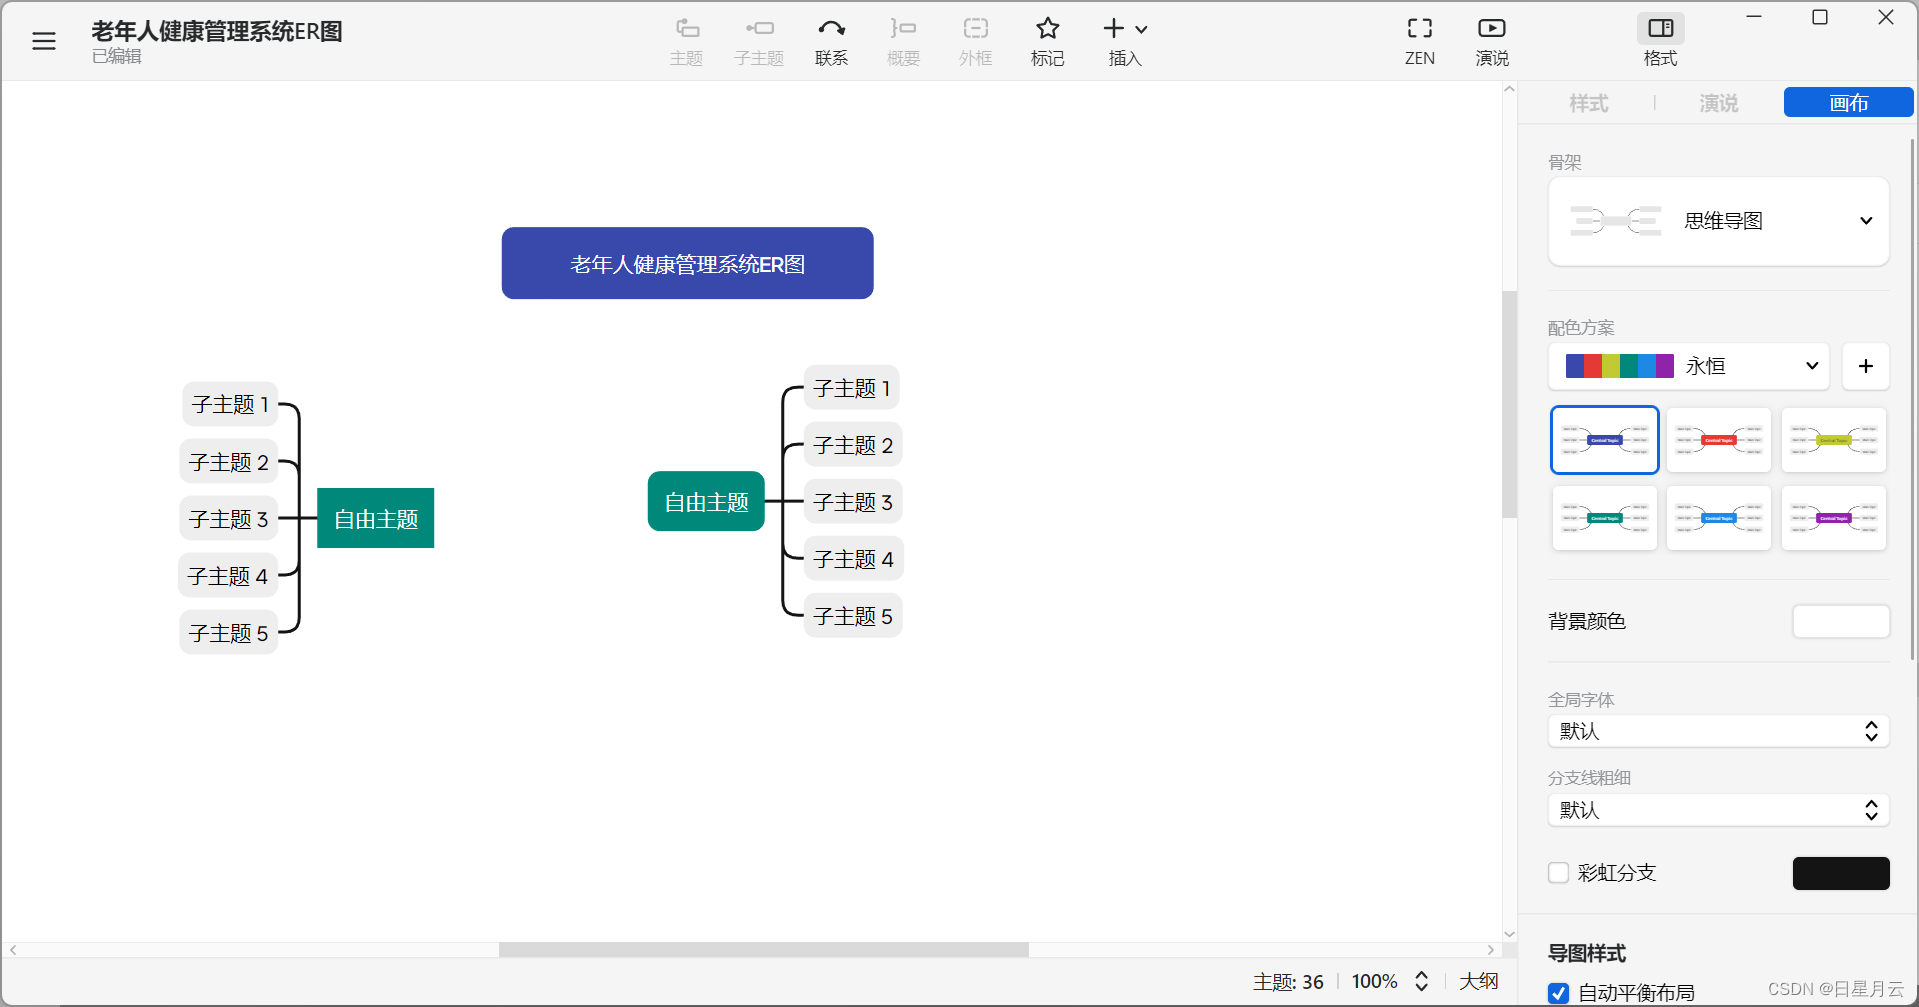
Task: Click the 子主题 subtopic toolbar icon
Action: click(x=759, y=42)
